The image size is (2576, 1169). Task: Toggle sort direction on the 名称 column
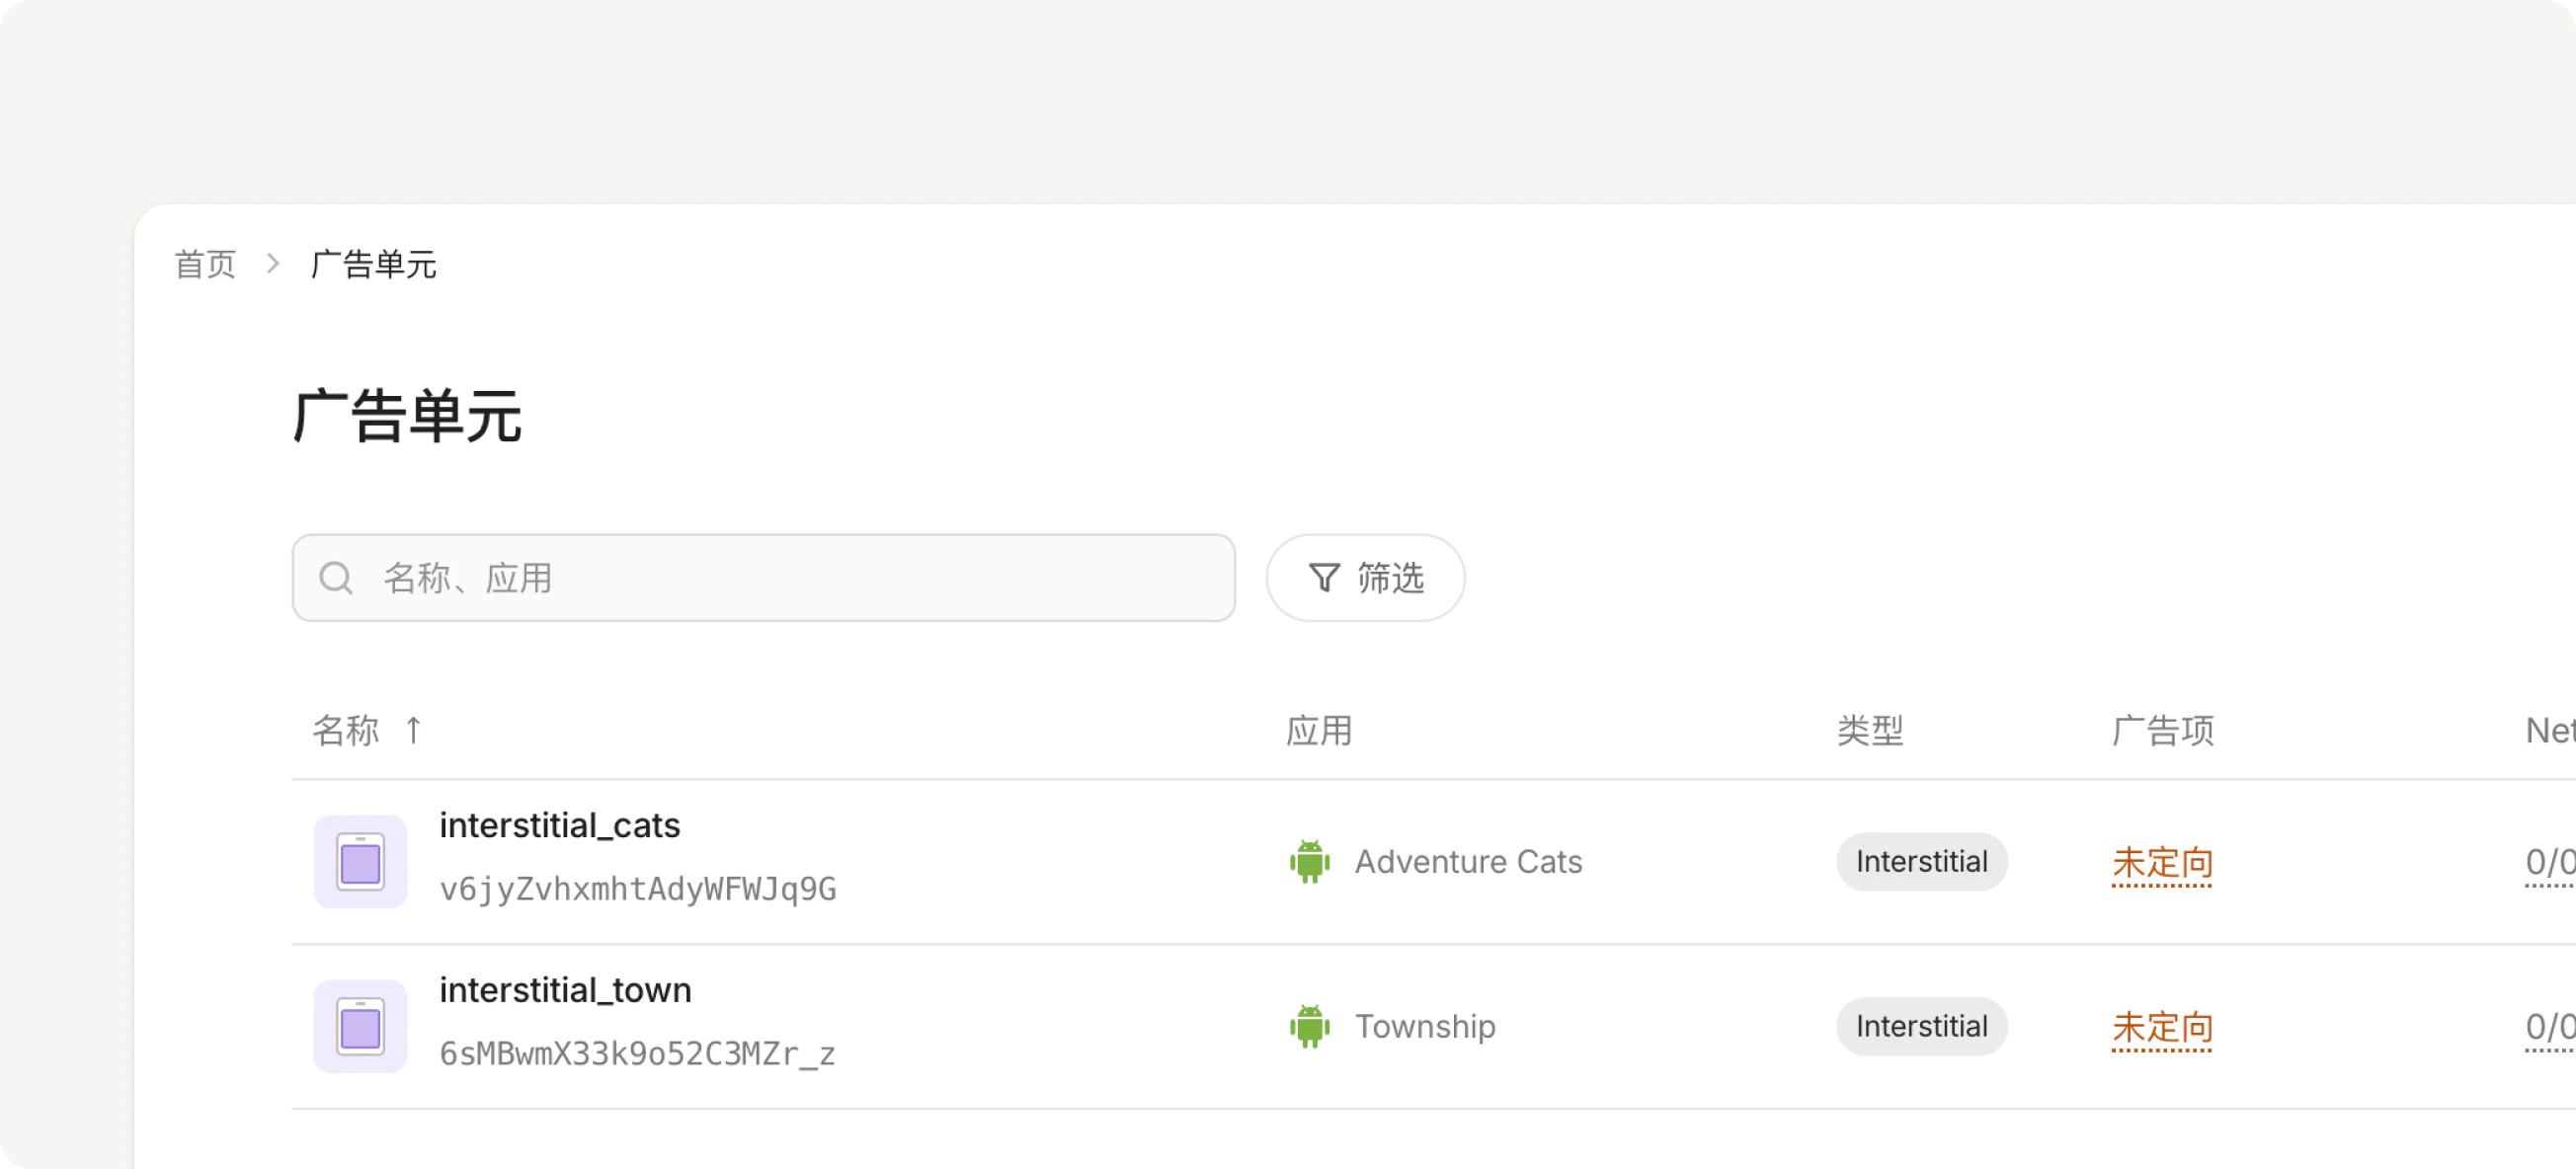click(346, 731)
